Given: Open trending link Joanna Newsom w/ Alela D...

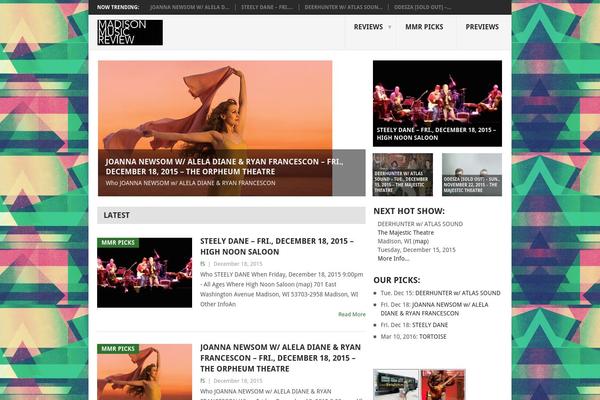Looking at the screenshot, I should point(190,7).
